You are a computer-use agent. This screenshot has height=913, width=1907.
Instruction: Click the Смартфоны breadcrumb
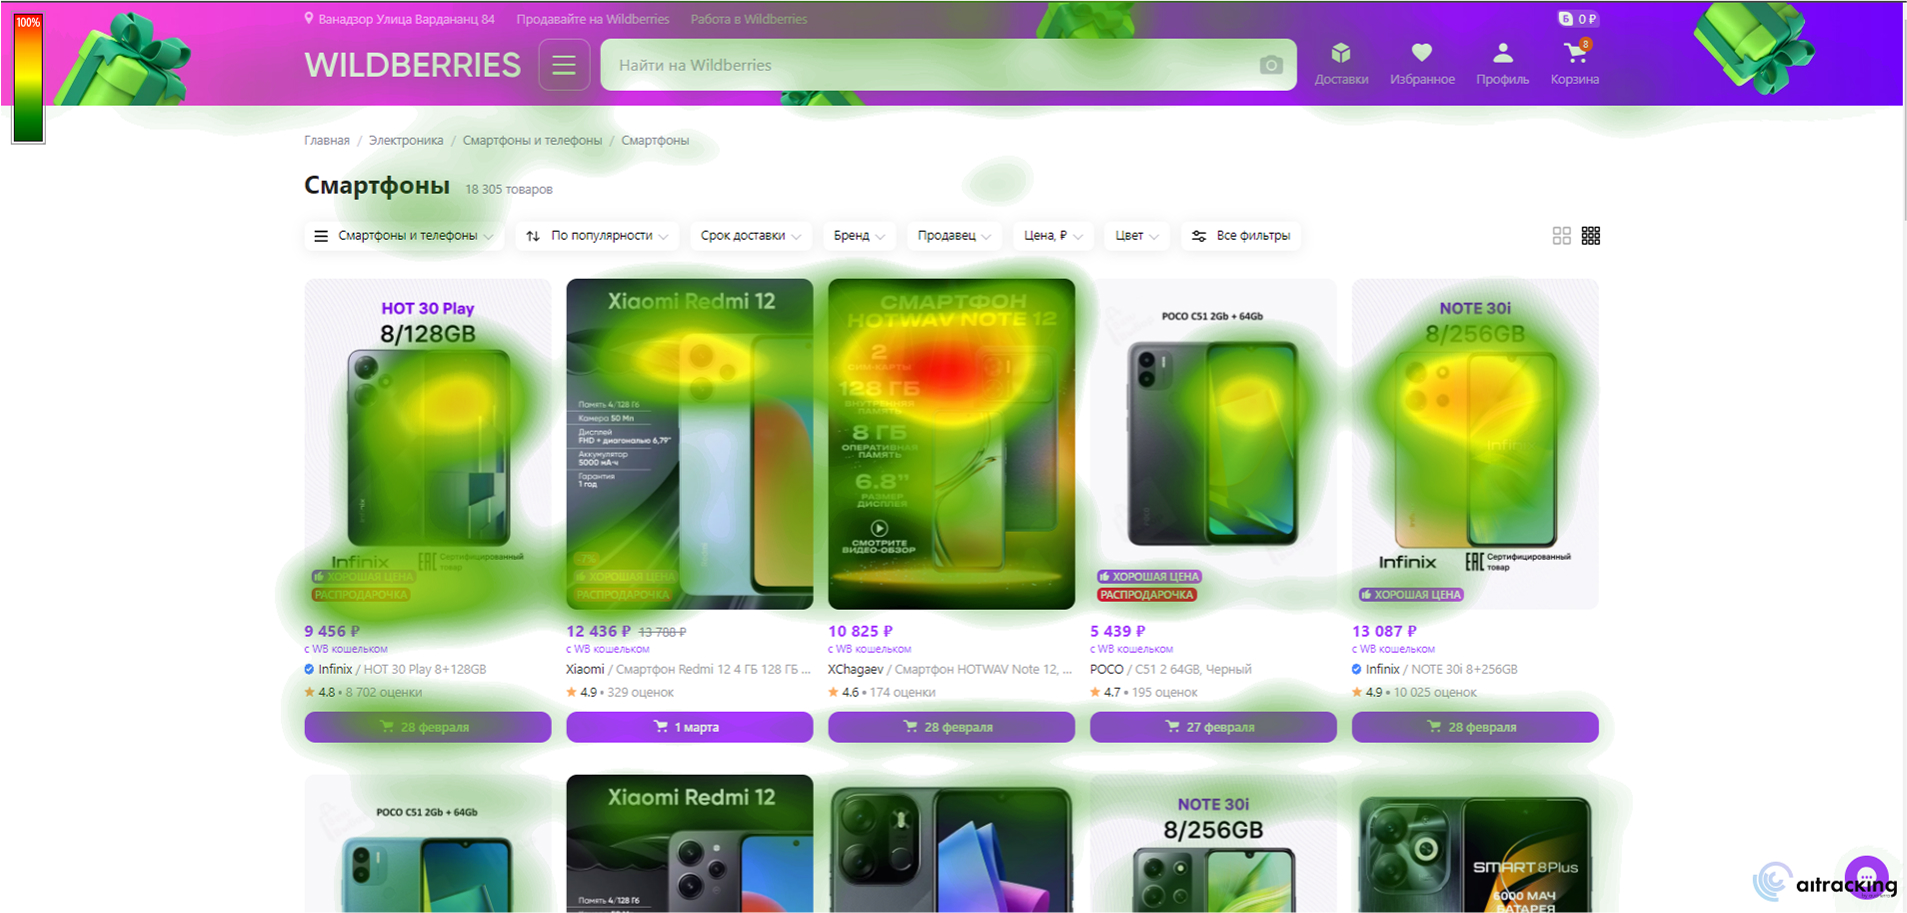655,140
